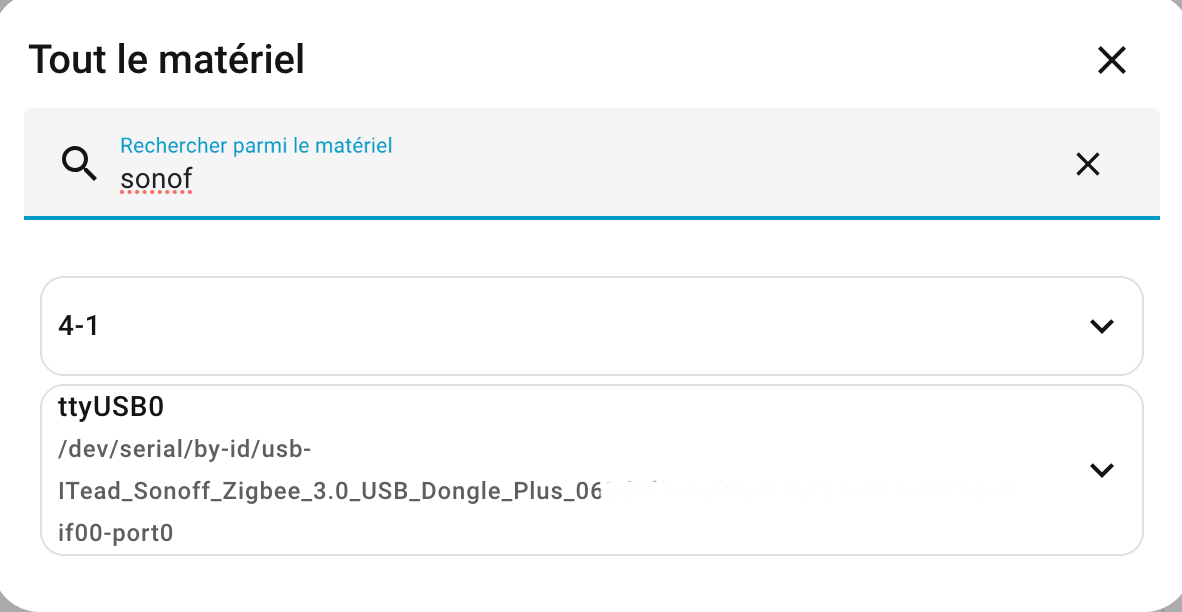Viewport: 1182px width, 612px height.
Task: Click the magnifying glass search icon
Action: (79, 162)
